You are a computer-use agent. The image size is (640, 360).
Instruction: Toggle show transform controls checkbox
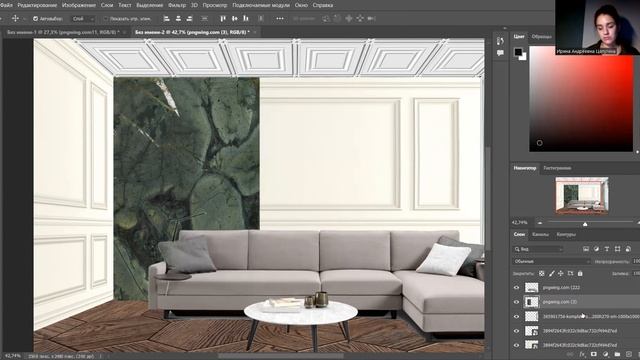click(106, 19)
